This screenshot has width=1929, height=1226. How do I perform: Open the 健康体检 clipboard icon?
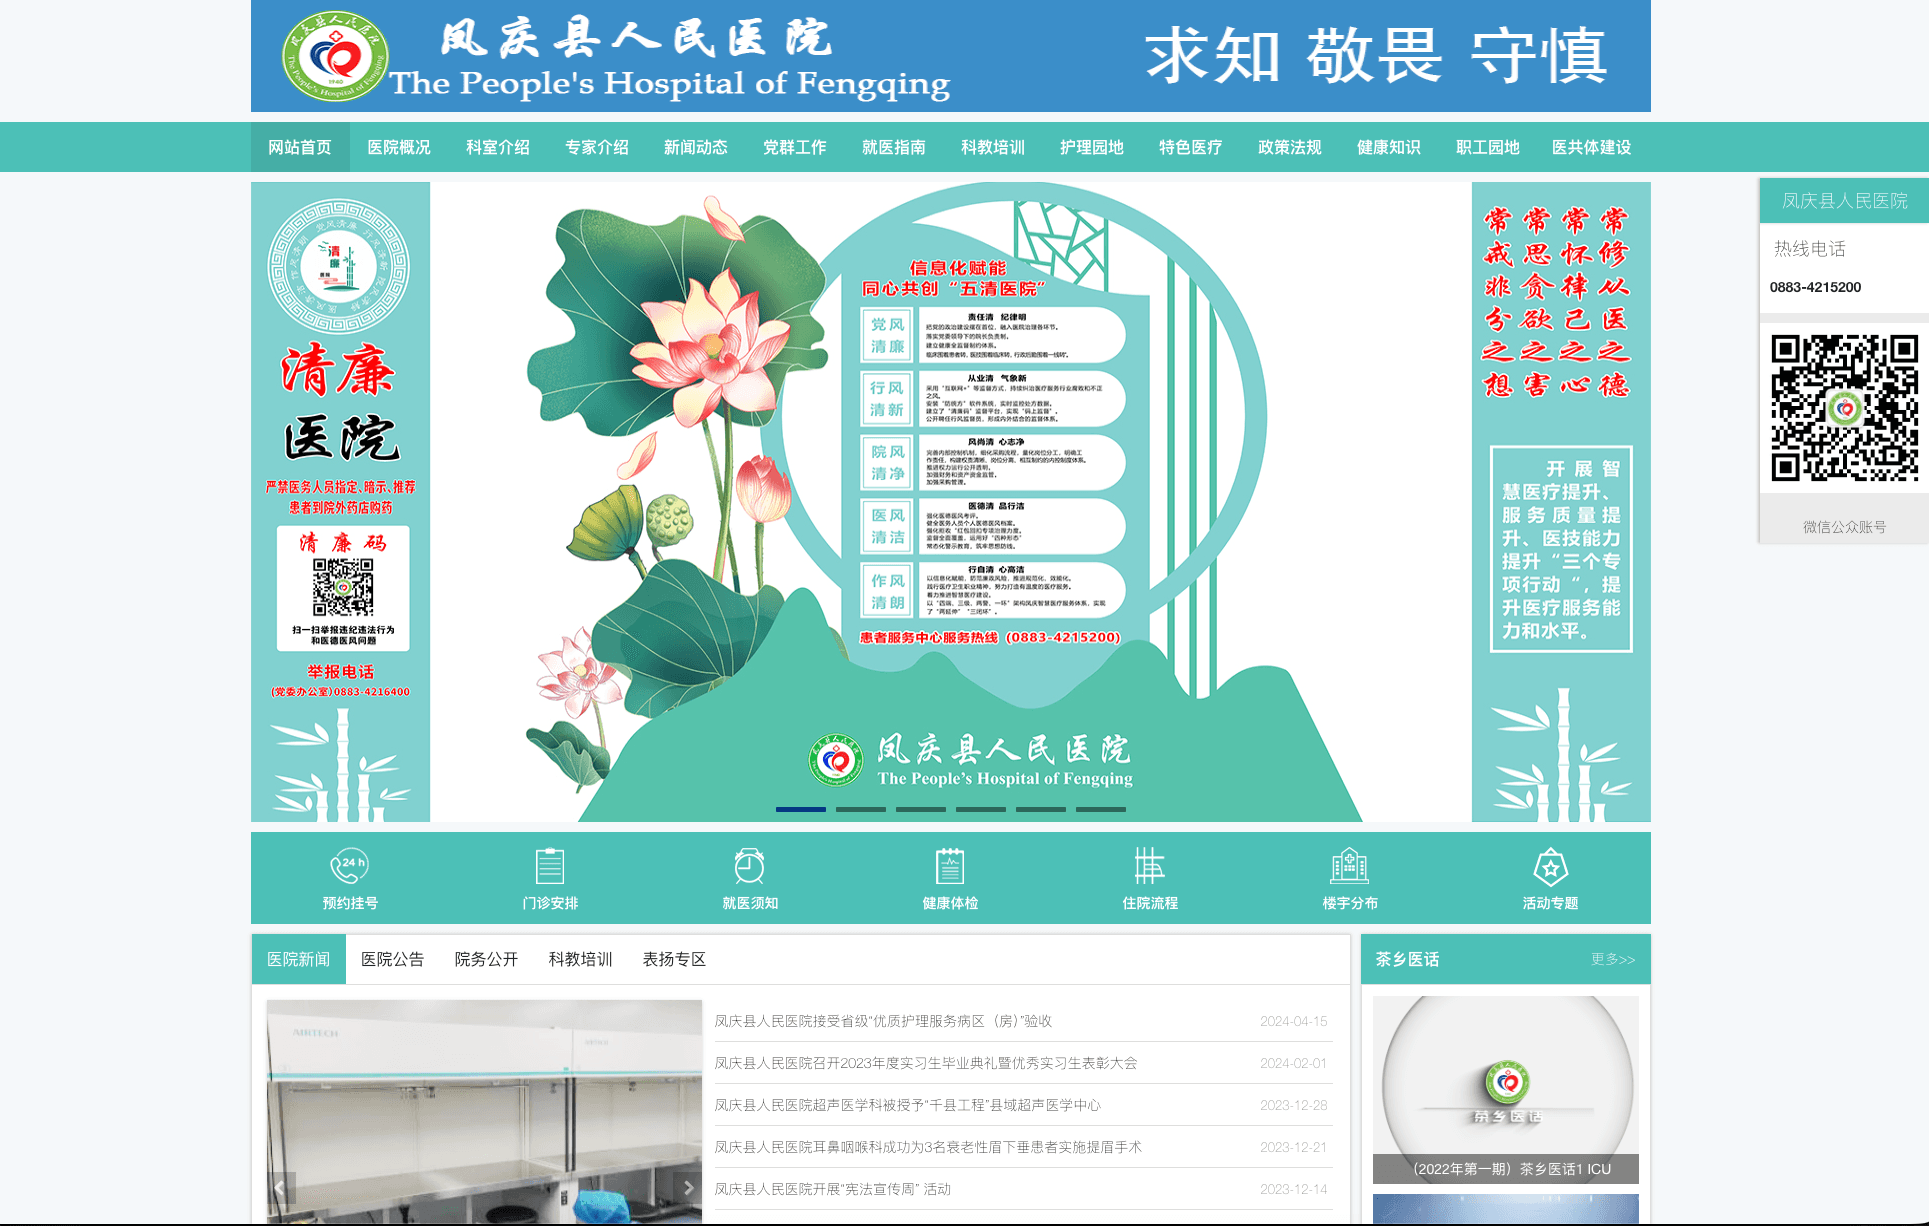pos(949,865)
